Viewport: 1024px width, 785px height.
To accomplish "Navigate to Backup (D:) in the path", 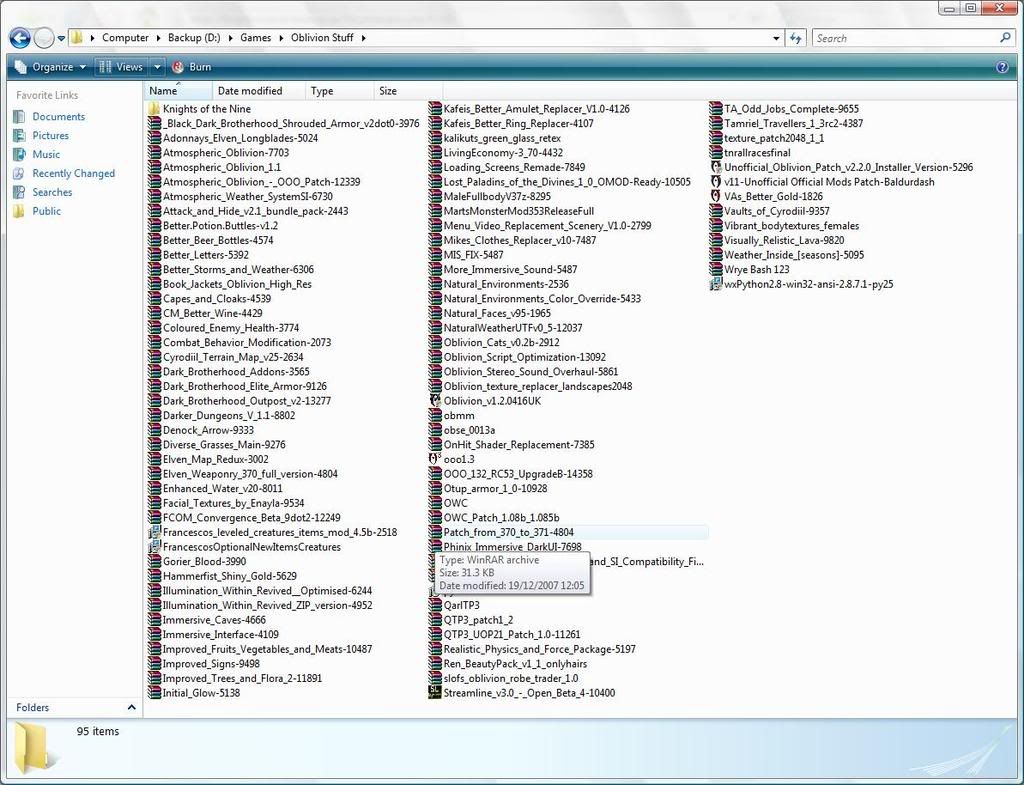I will (194, 38).
